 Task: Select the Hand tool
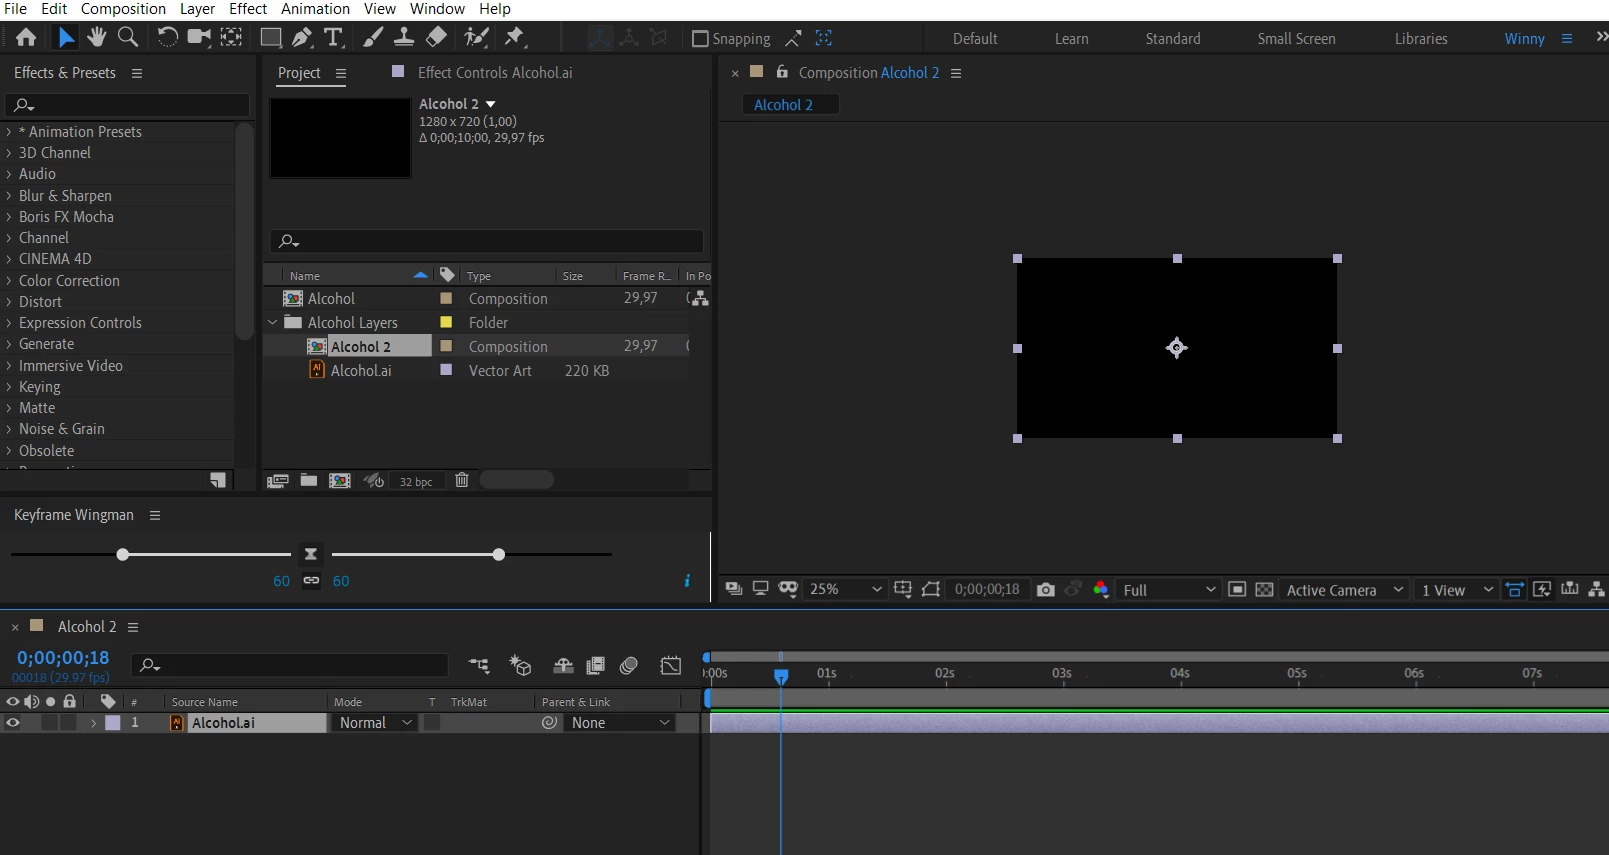pyautogui.click(x=96, y=37)
